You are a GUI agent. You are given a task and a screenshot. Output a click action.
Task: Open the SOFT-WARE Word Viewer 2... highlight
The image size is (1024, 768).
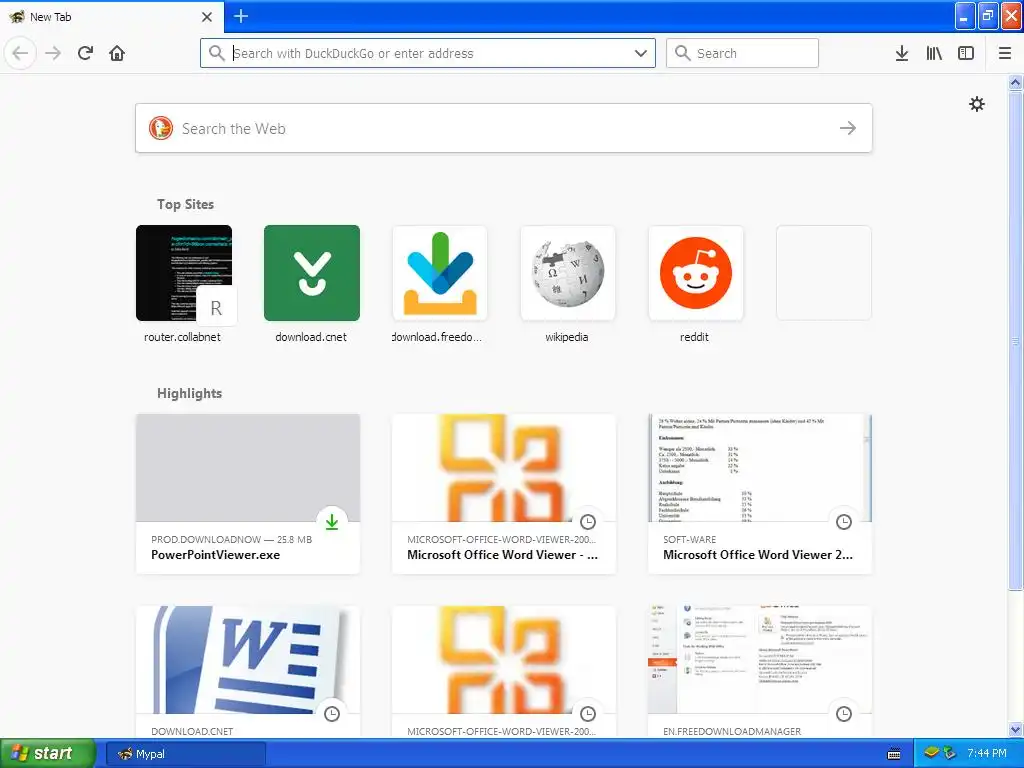click(x=760, y=494)
